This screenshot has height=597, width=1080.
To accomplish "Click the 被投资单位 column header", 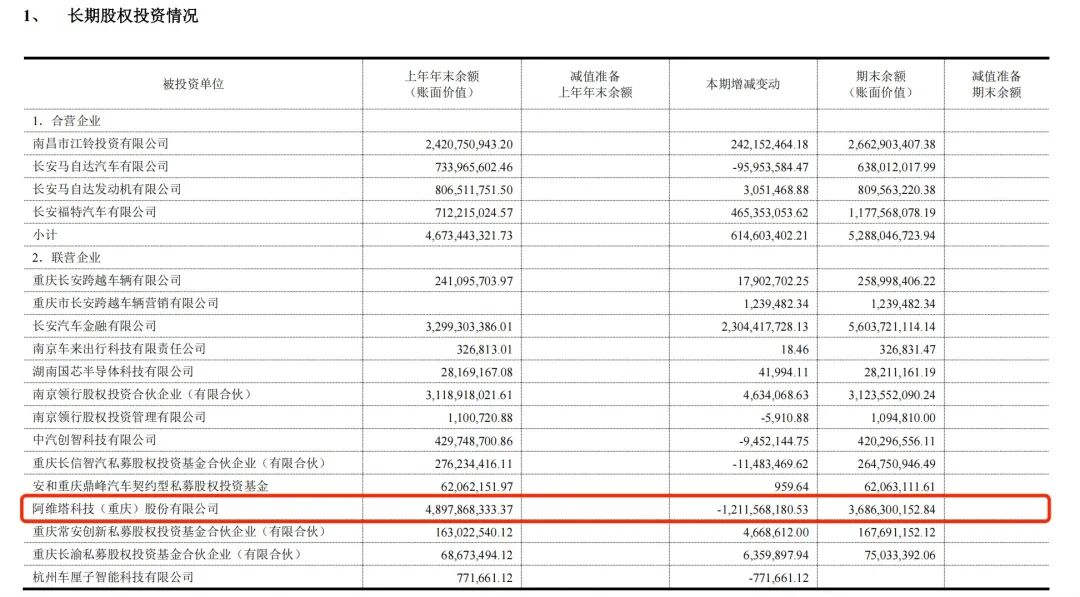I will [x=193, y=84].
